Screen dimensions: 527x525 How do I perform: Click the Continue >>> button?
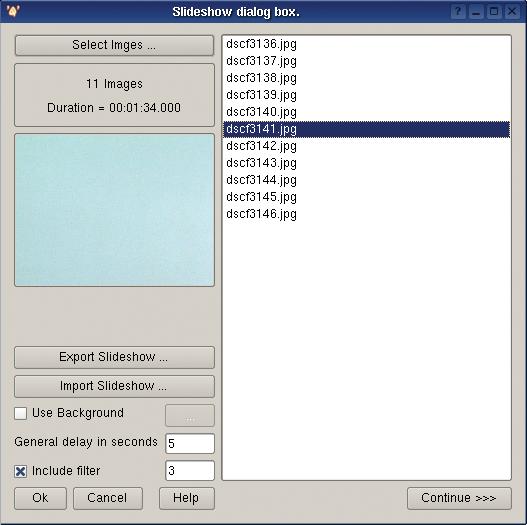459,498
